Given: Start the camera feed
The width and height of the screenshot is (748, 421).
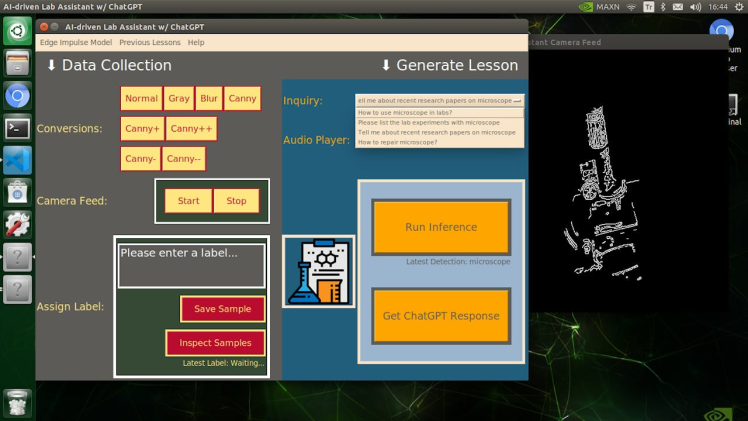Looking at the screenshot, I should pos(188,201).
